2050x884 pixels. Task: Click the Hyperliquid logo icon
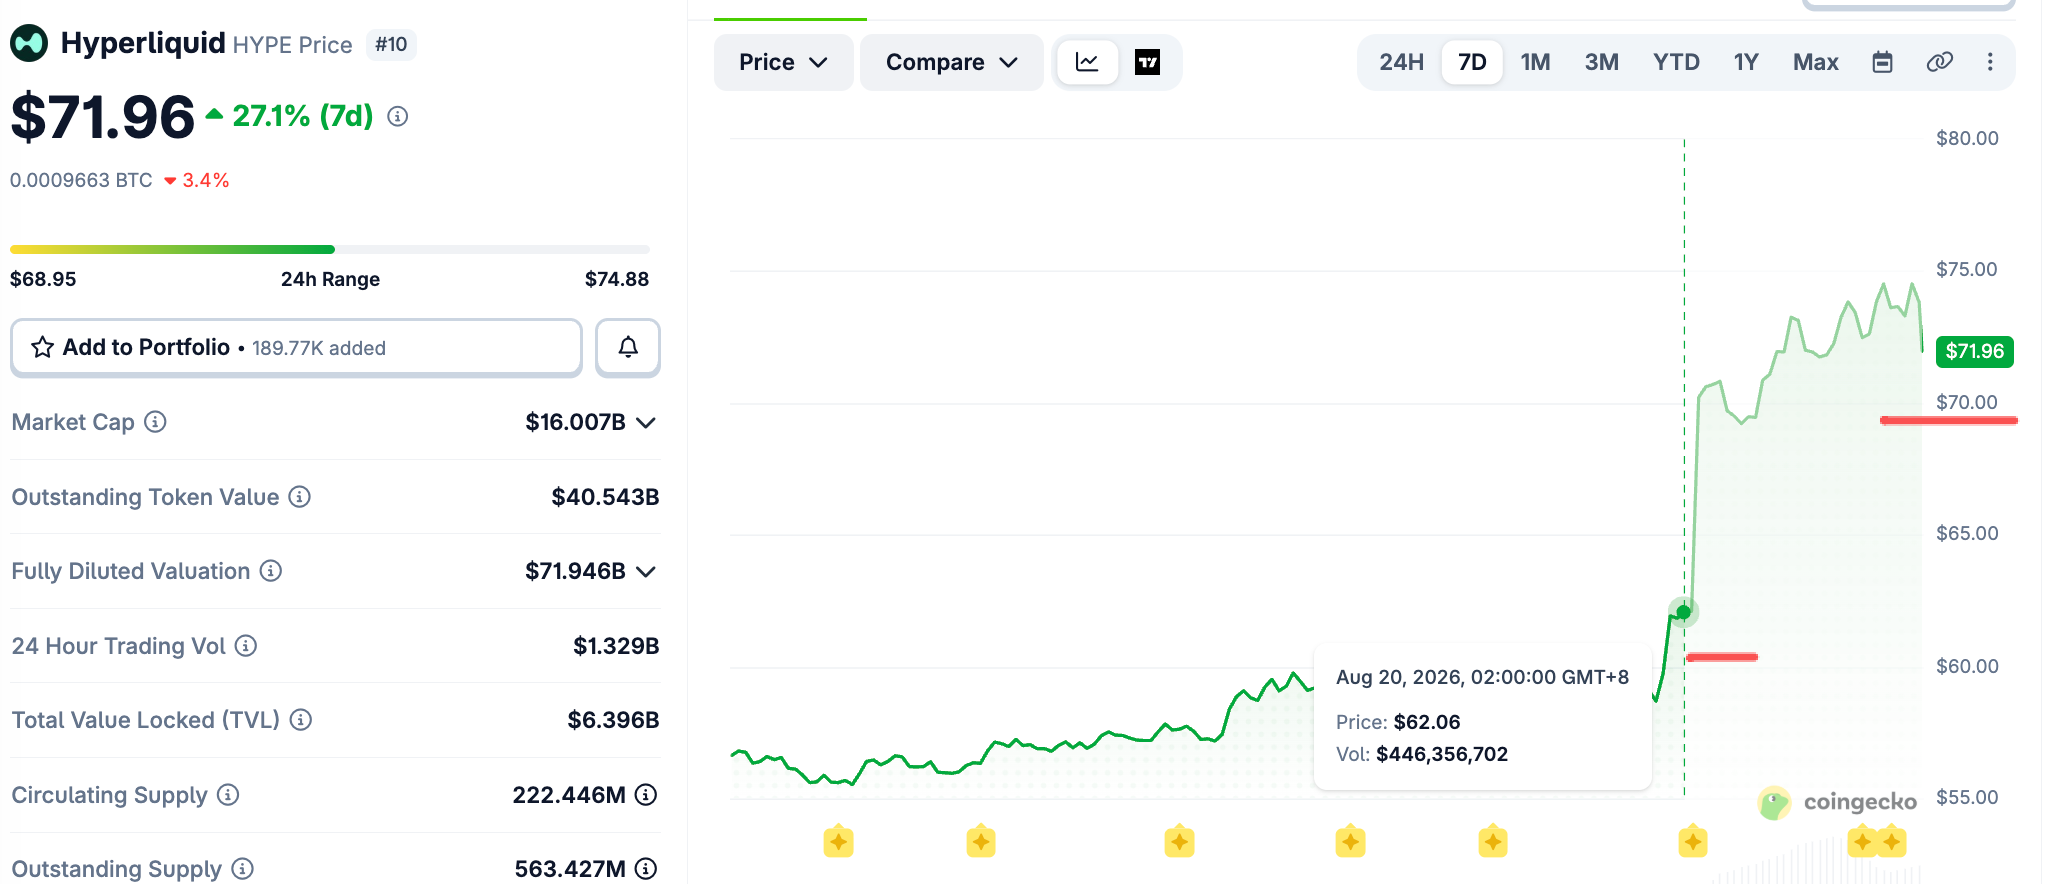pos(29,43)
